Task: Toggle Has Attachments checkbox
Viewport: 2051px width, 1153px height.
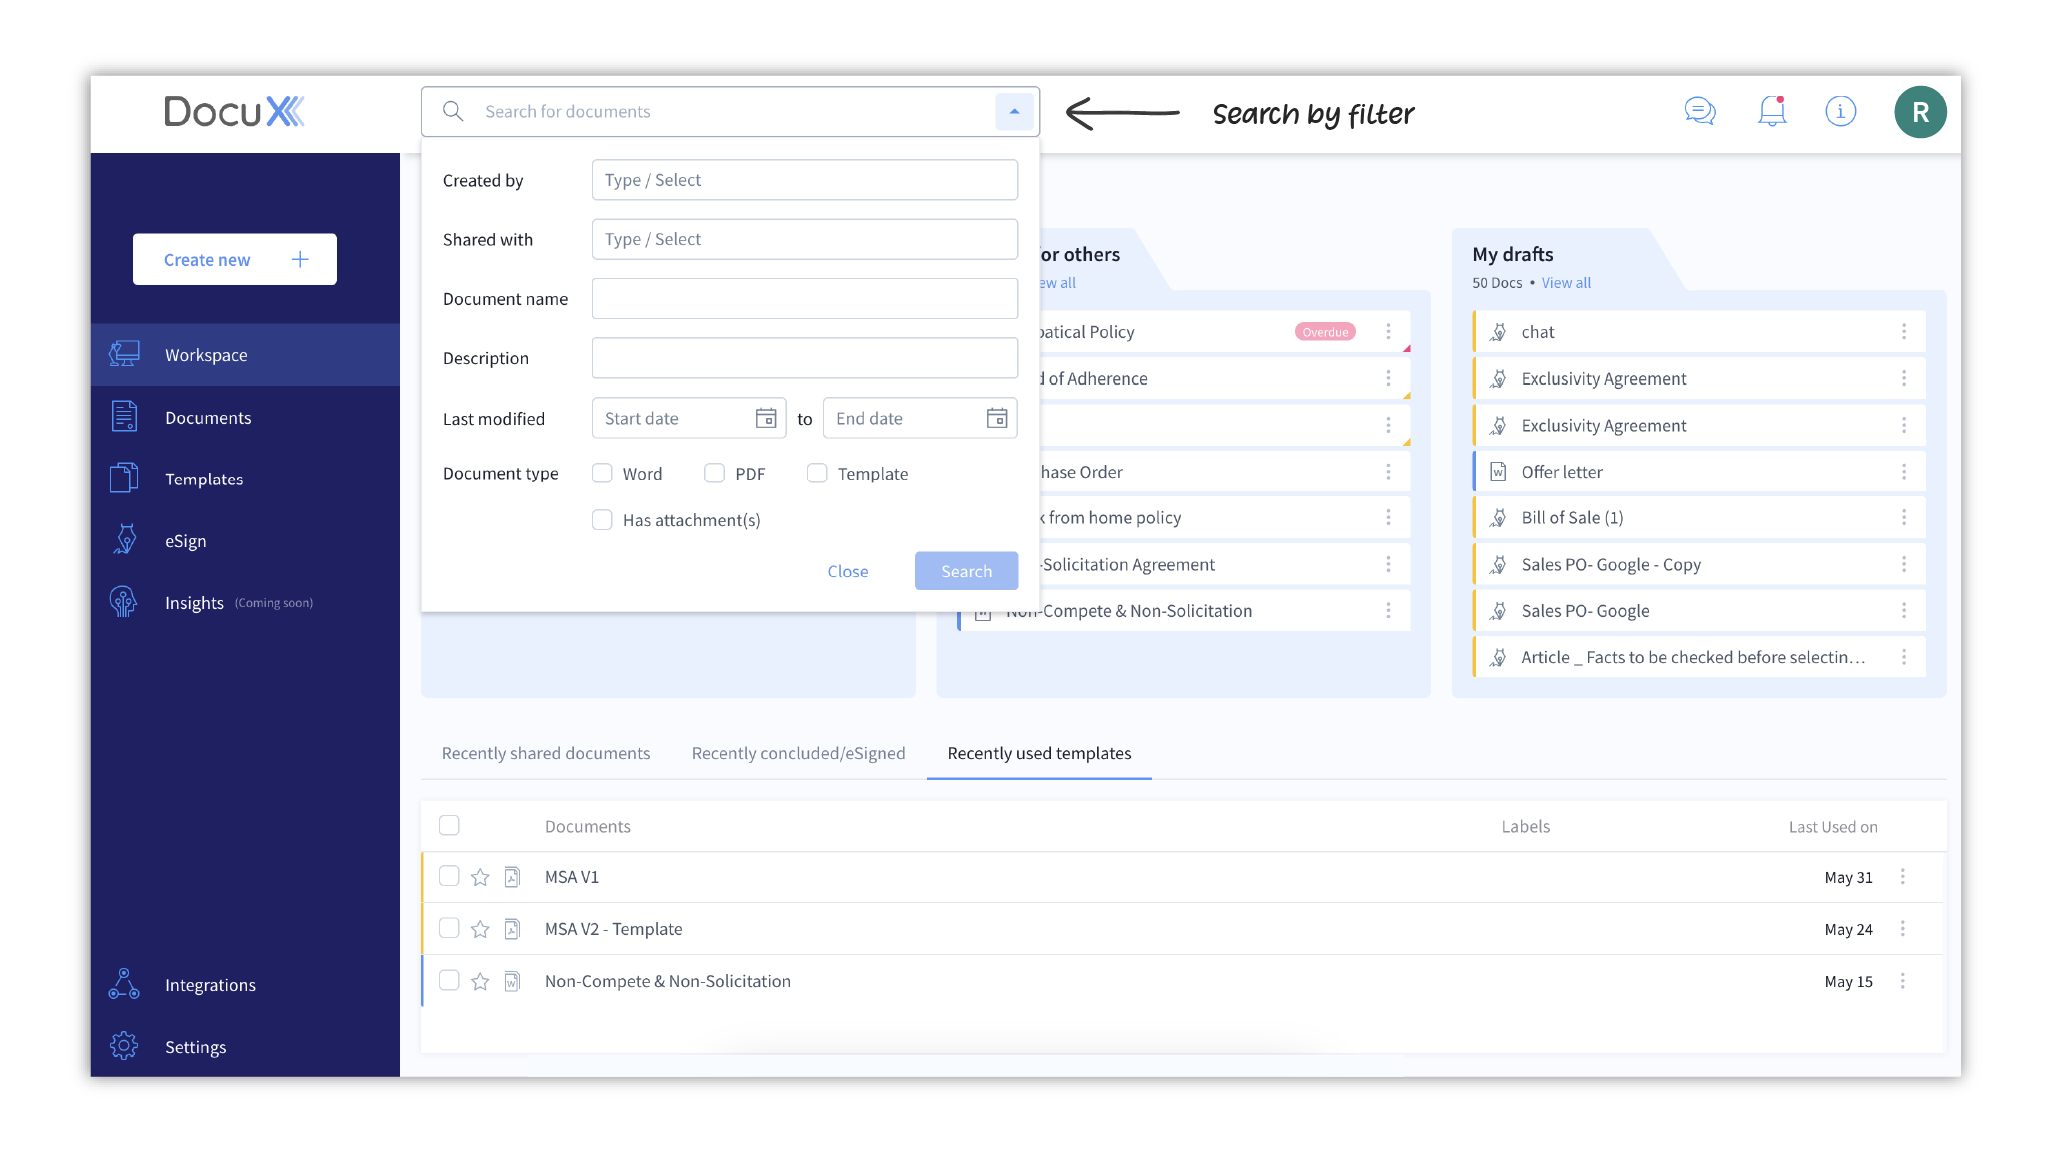Action: pos(601,519)
